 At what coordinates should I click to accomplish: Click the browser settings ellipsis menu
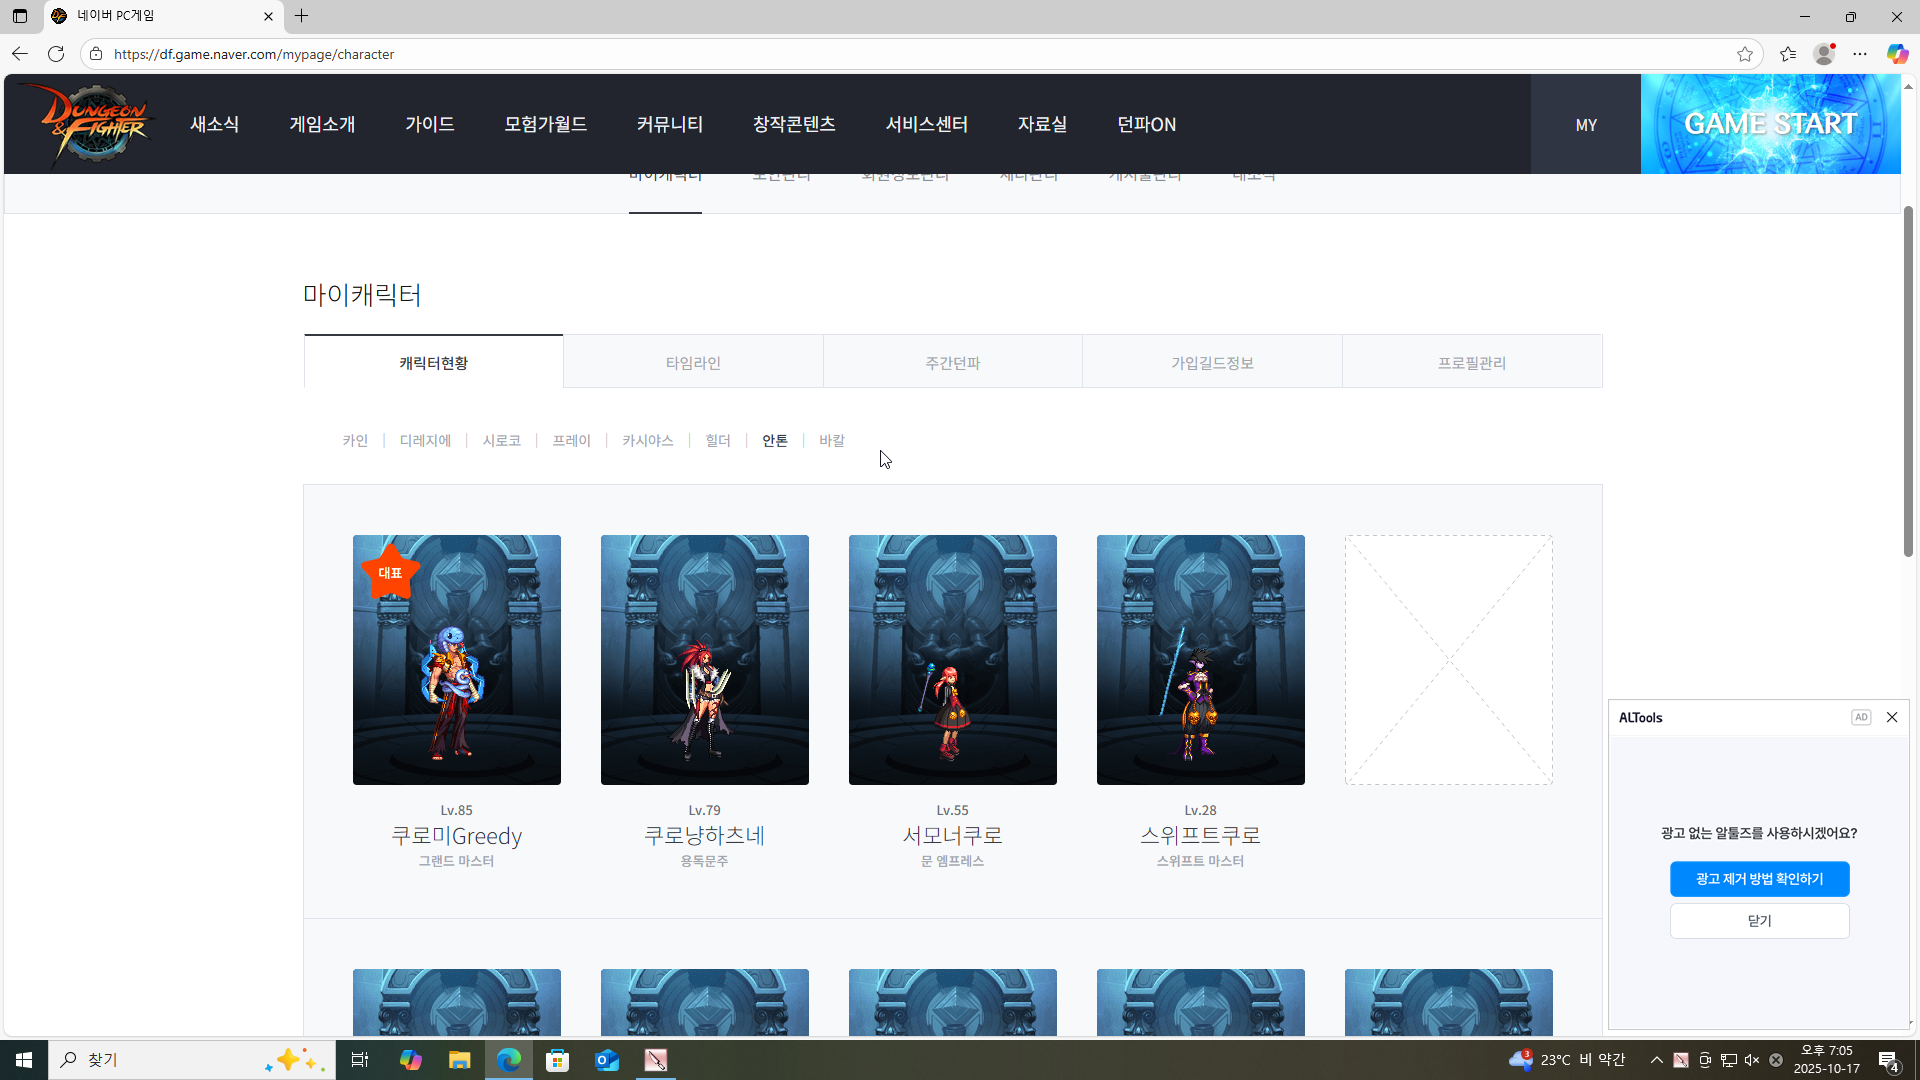tap(1860, 54)
